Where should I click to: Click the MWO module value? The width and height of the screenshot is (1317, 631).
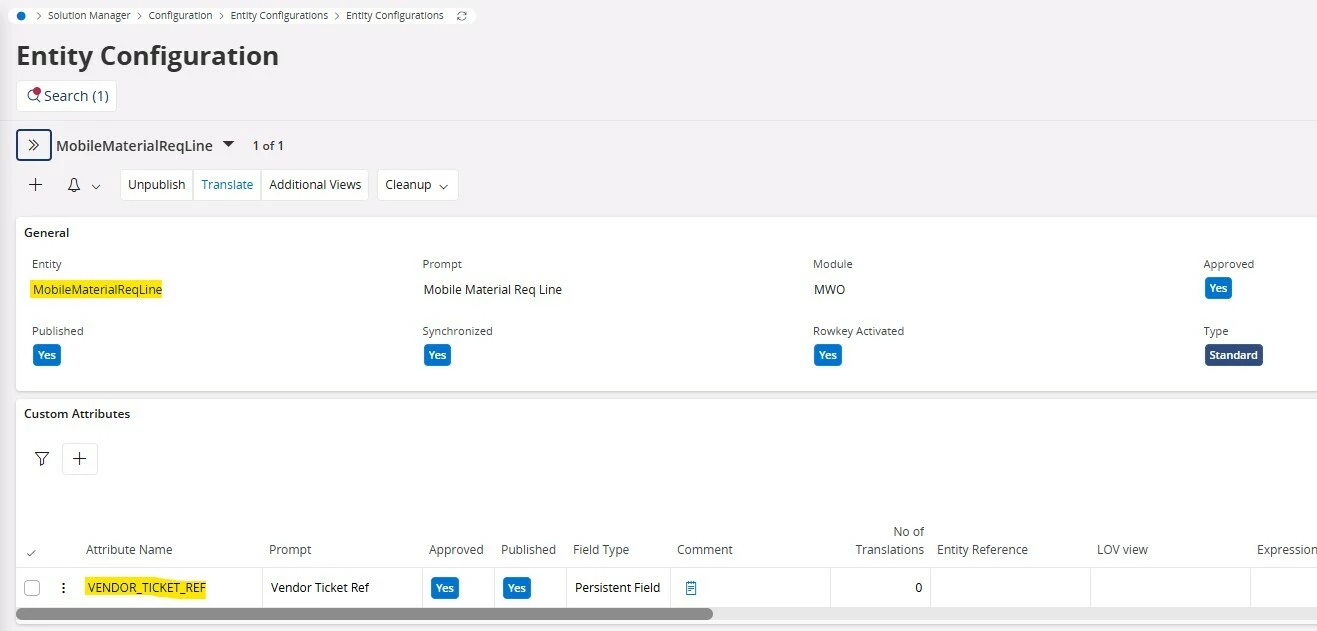pyautogui.click(x=830, y=290)
